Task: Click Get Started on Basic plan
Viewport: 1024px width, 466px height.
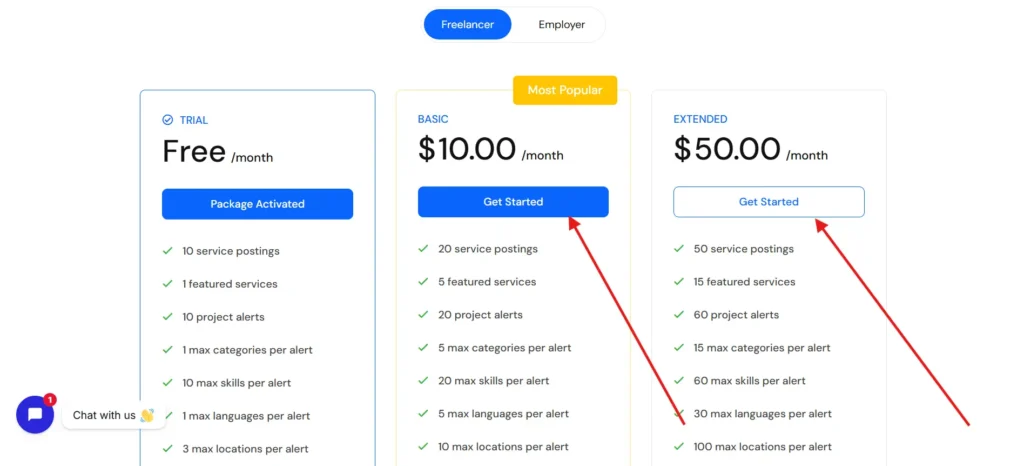Action: (513, 202)
